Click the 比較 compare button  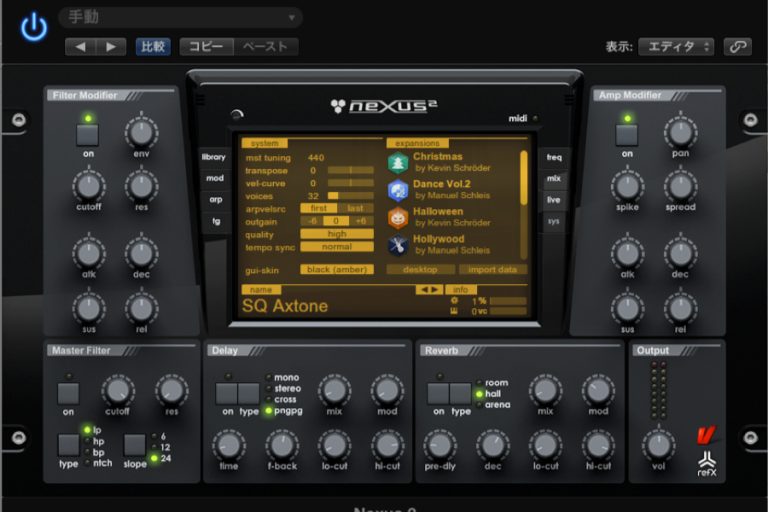153,47
